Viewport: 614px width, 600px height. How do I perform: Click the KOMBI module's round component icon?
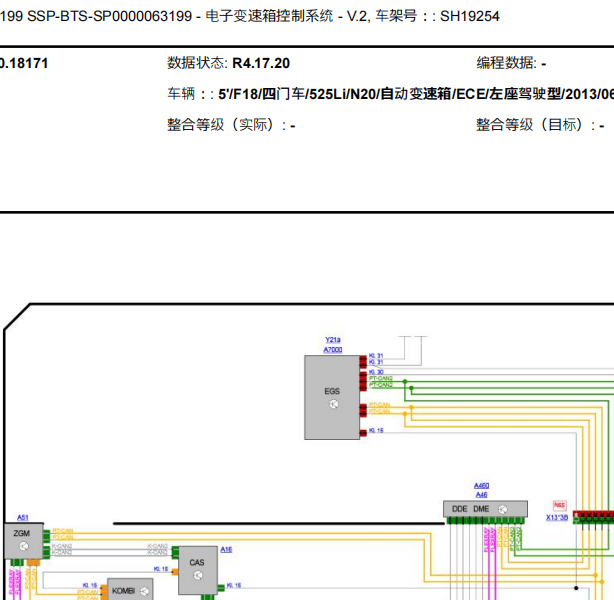[x=144, y=591]
